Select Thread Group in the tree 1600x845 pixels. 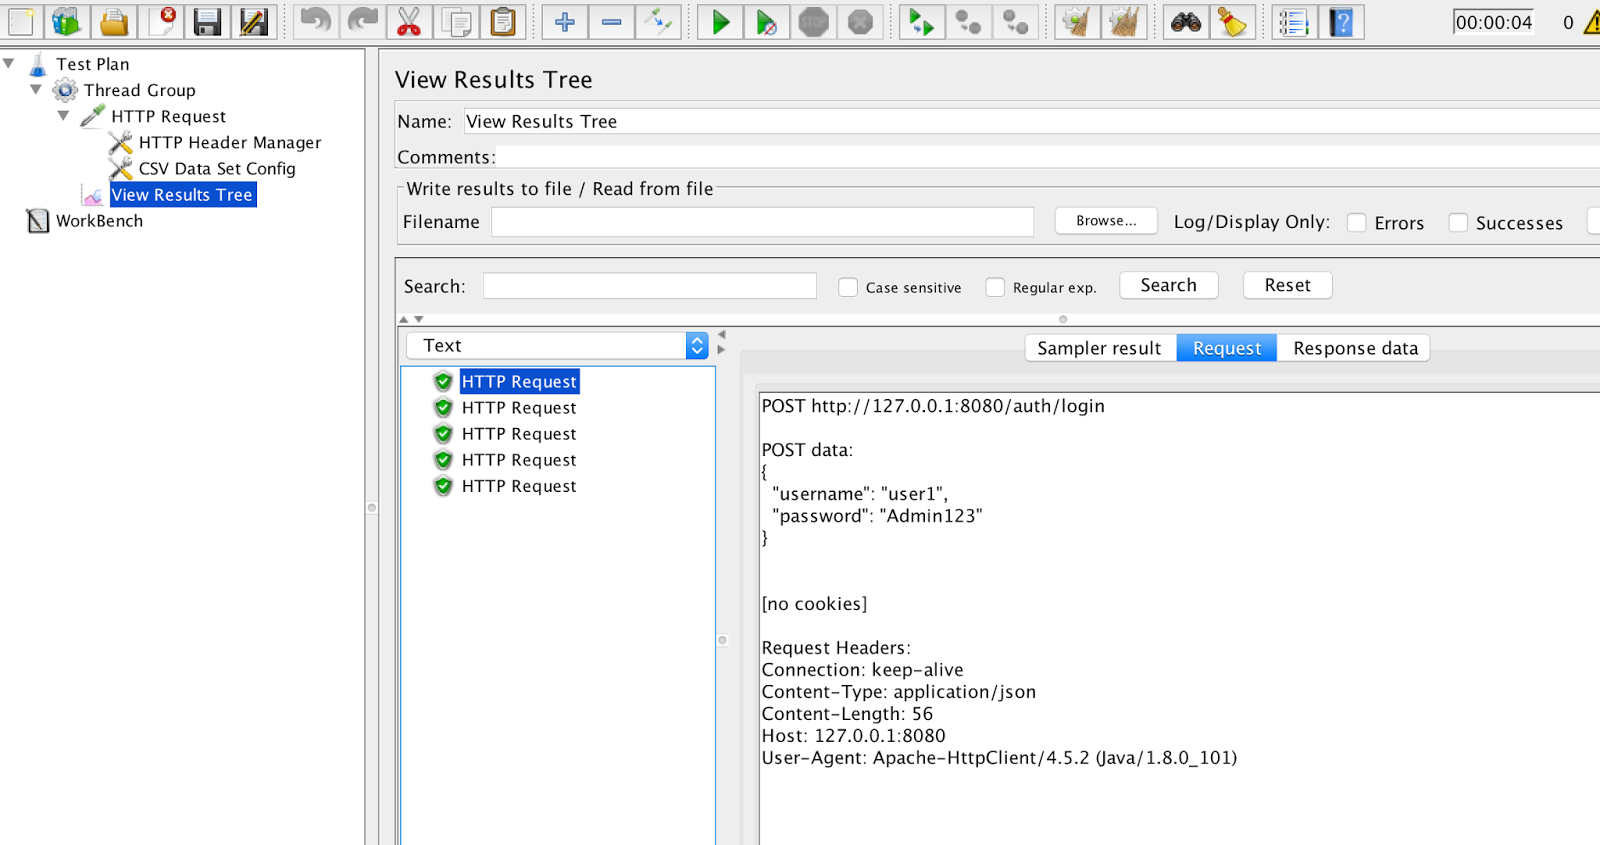click(x=140, y=90)
